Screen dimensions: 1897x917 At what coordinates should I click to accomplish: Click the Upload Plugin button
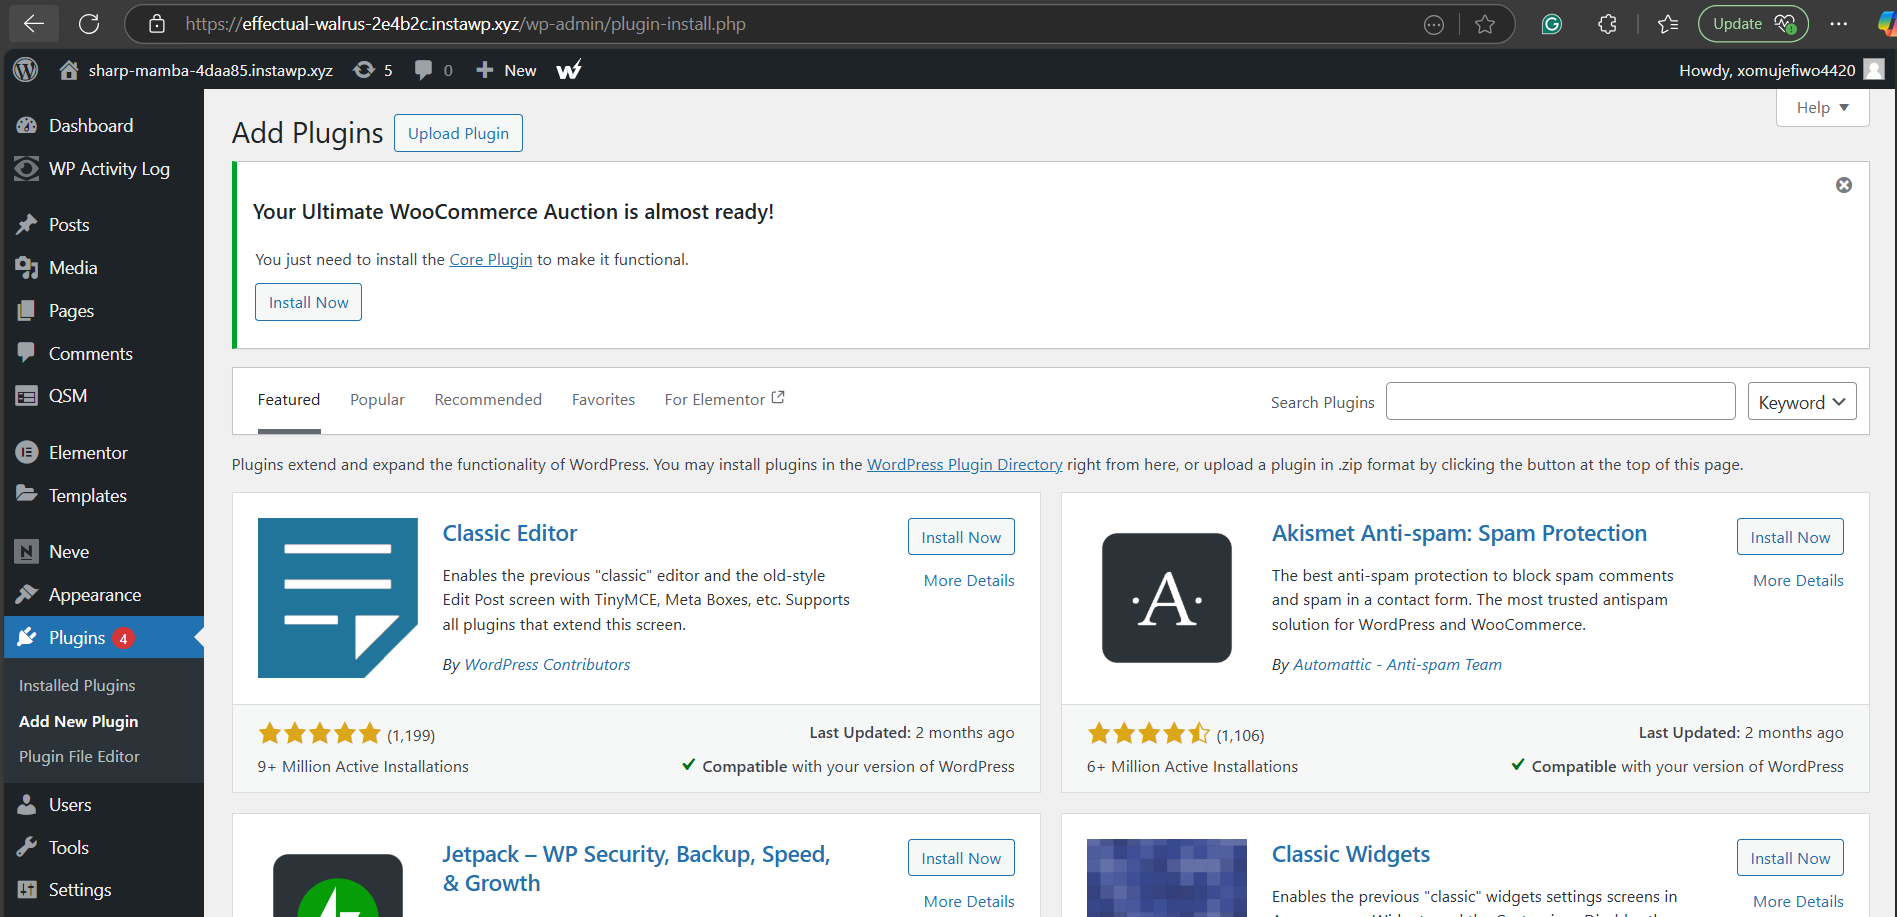458,133
